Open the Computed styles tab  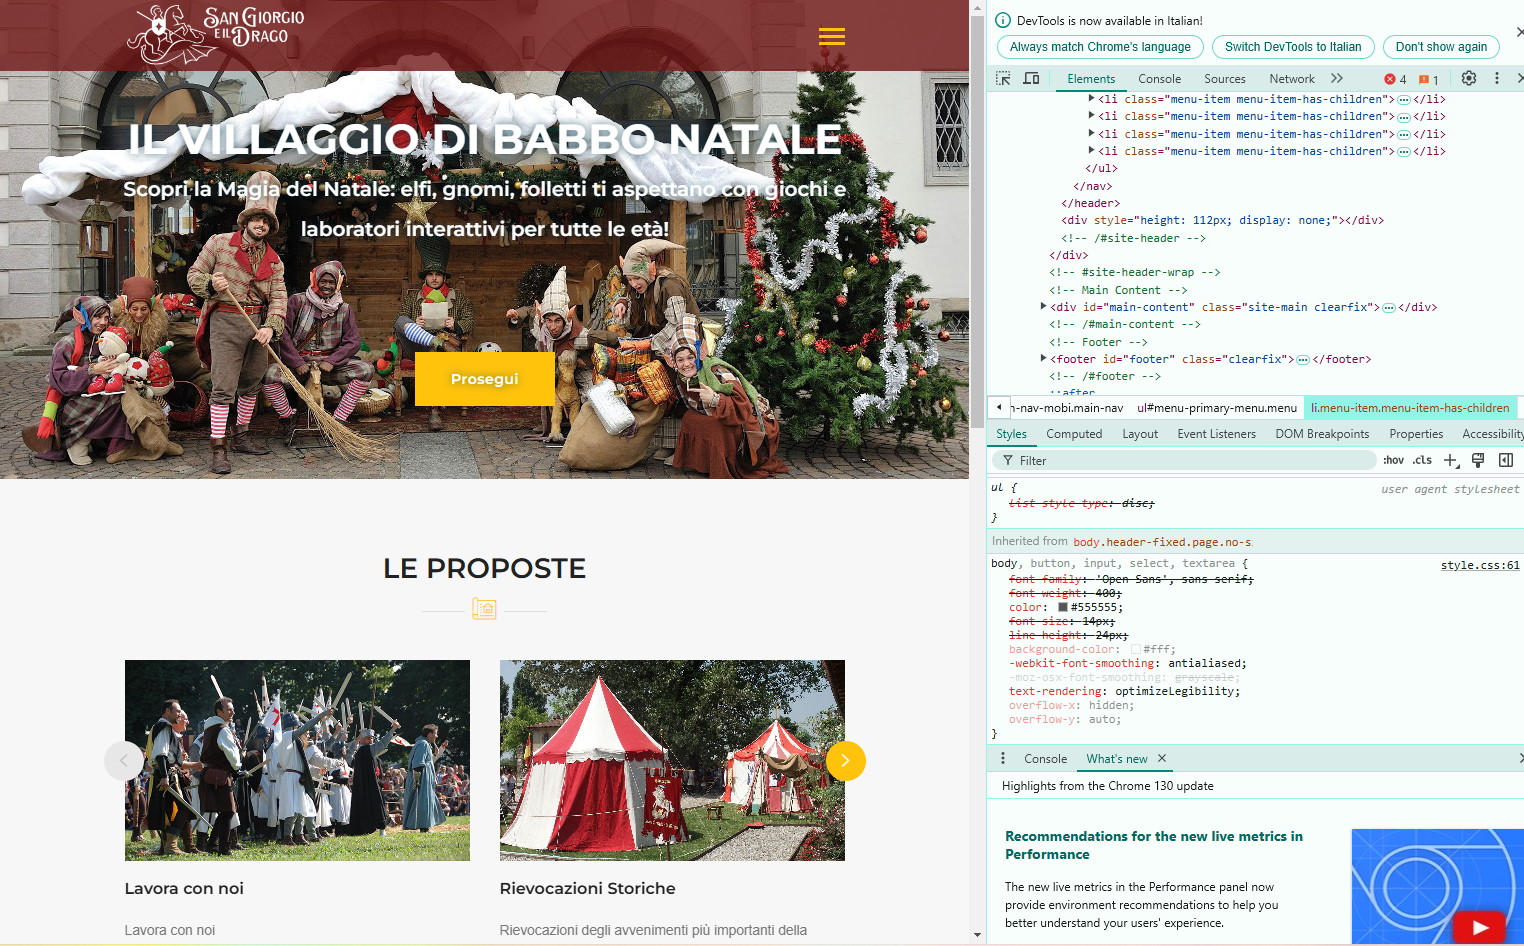click(1073, 434)
